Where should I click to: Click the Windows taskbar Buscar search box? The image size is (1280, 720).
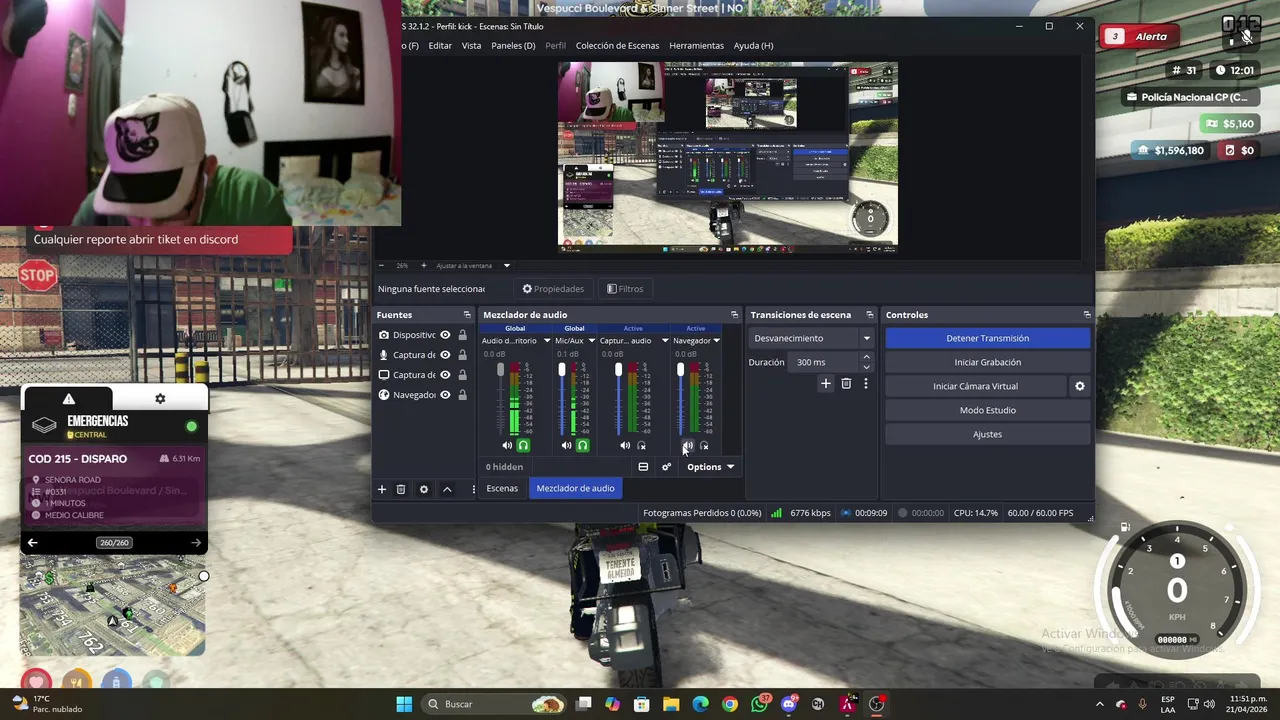tap(493, 704)
